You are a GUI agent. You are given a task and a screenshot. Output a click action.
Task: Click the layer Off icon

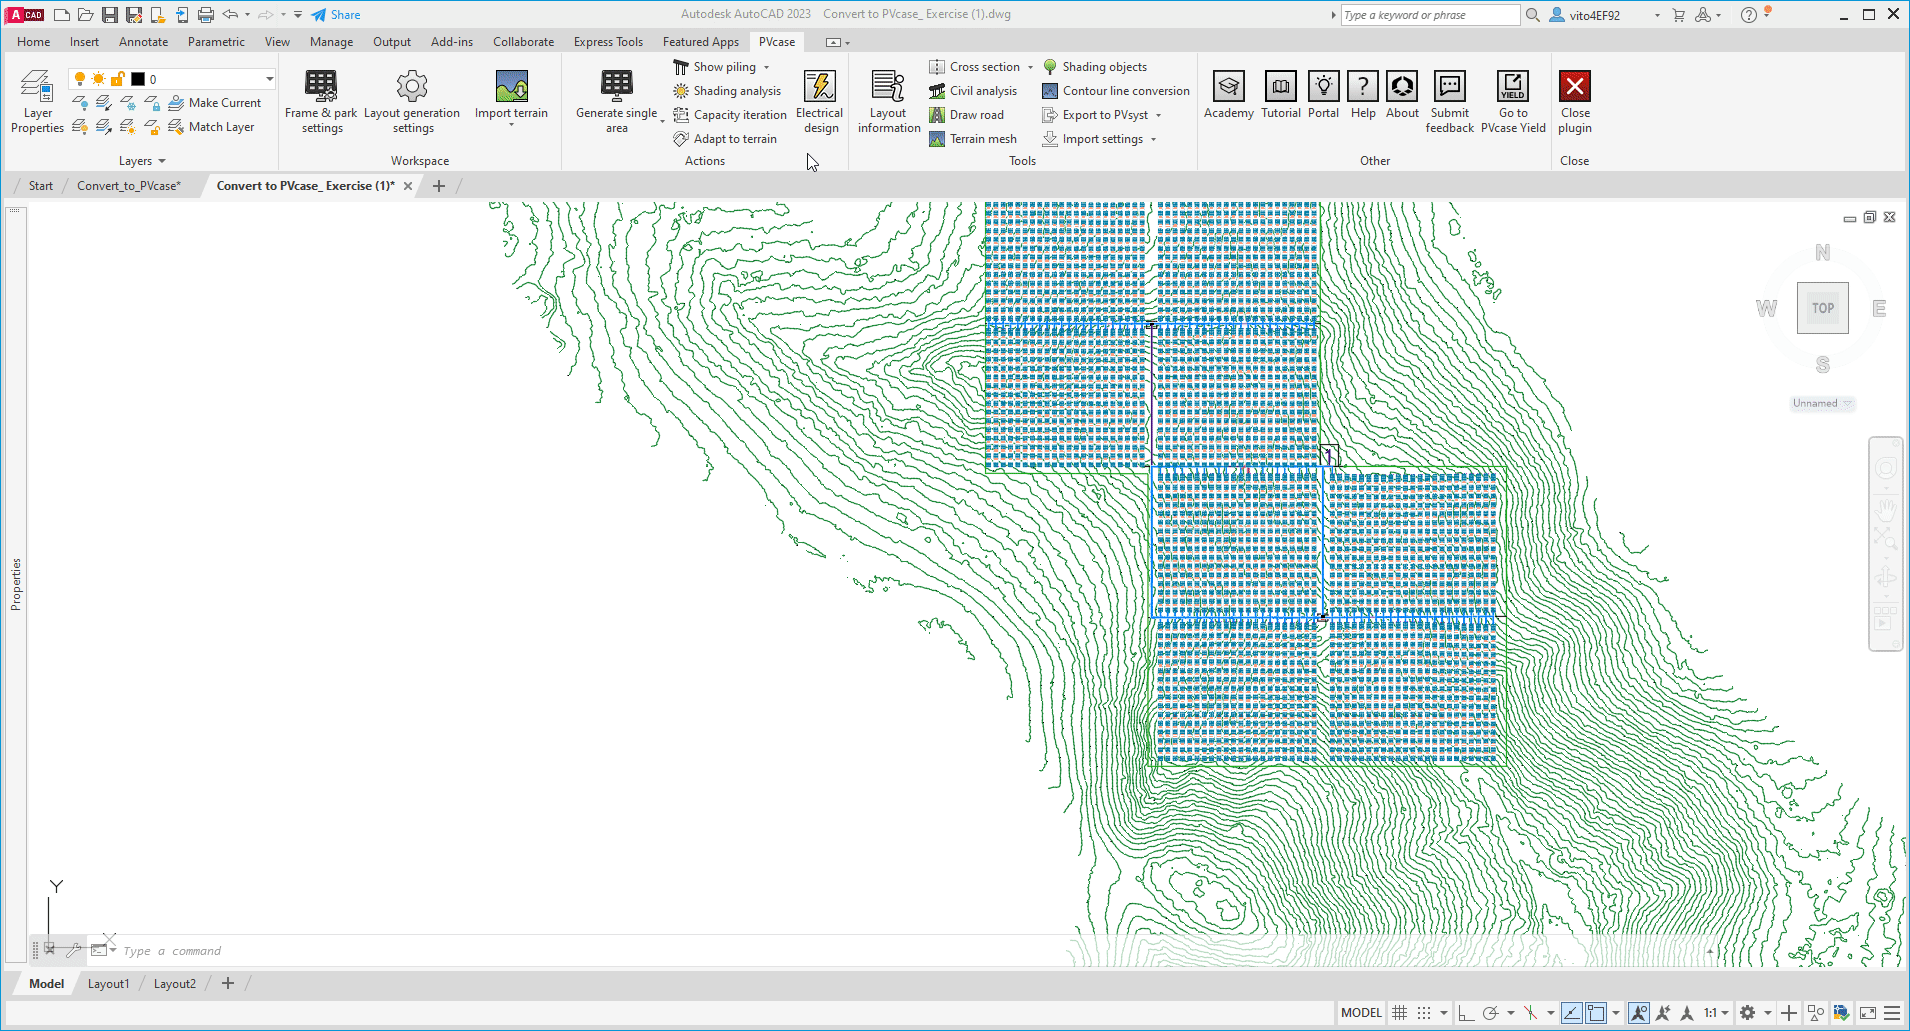[x=81, y=103]
